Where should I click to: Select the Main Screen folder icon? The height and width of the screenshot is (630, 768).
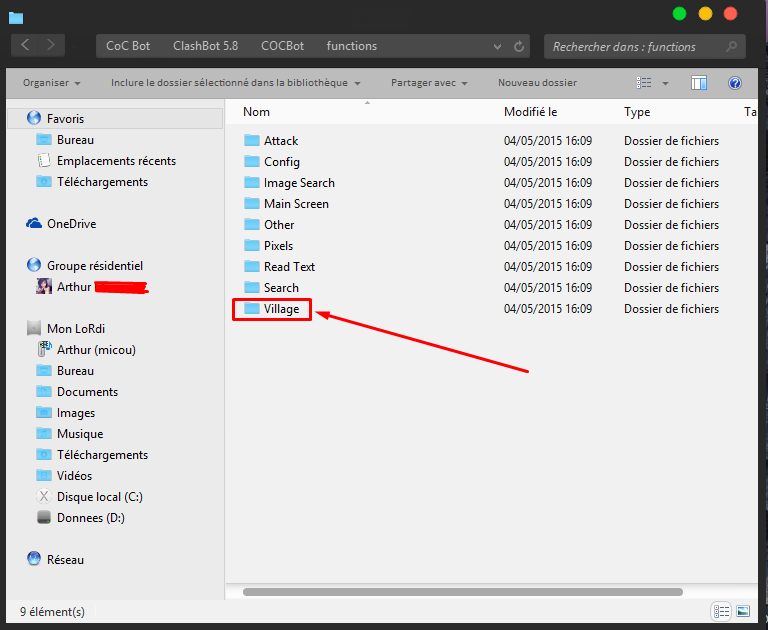(252, 203)
